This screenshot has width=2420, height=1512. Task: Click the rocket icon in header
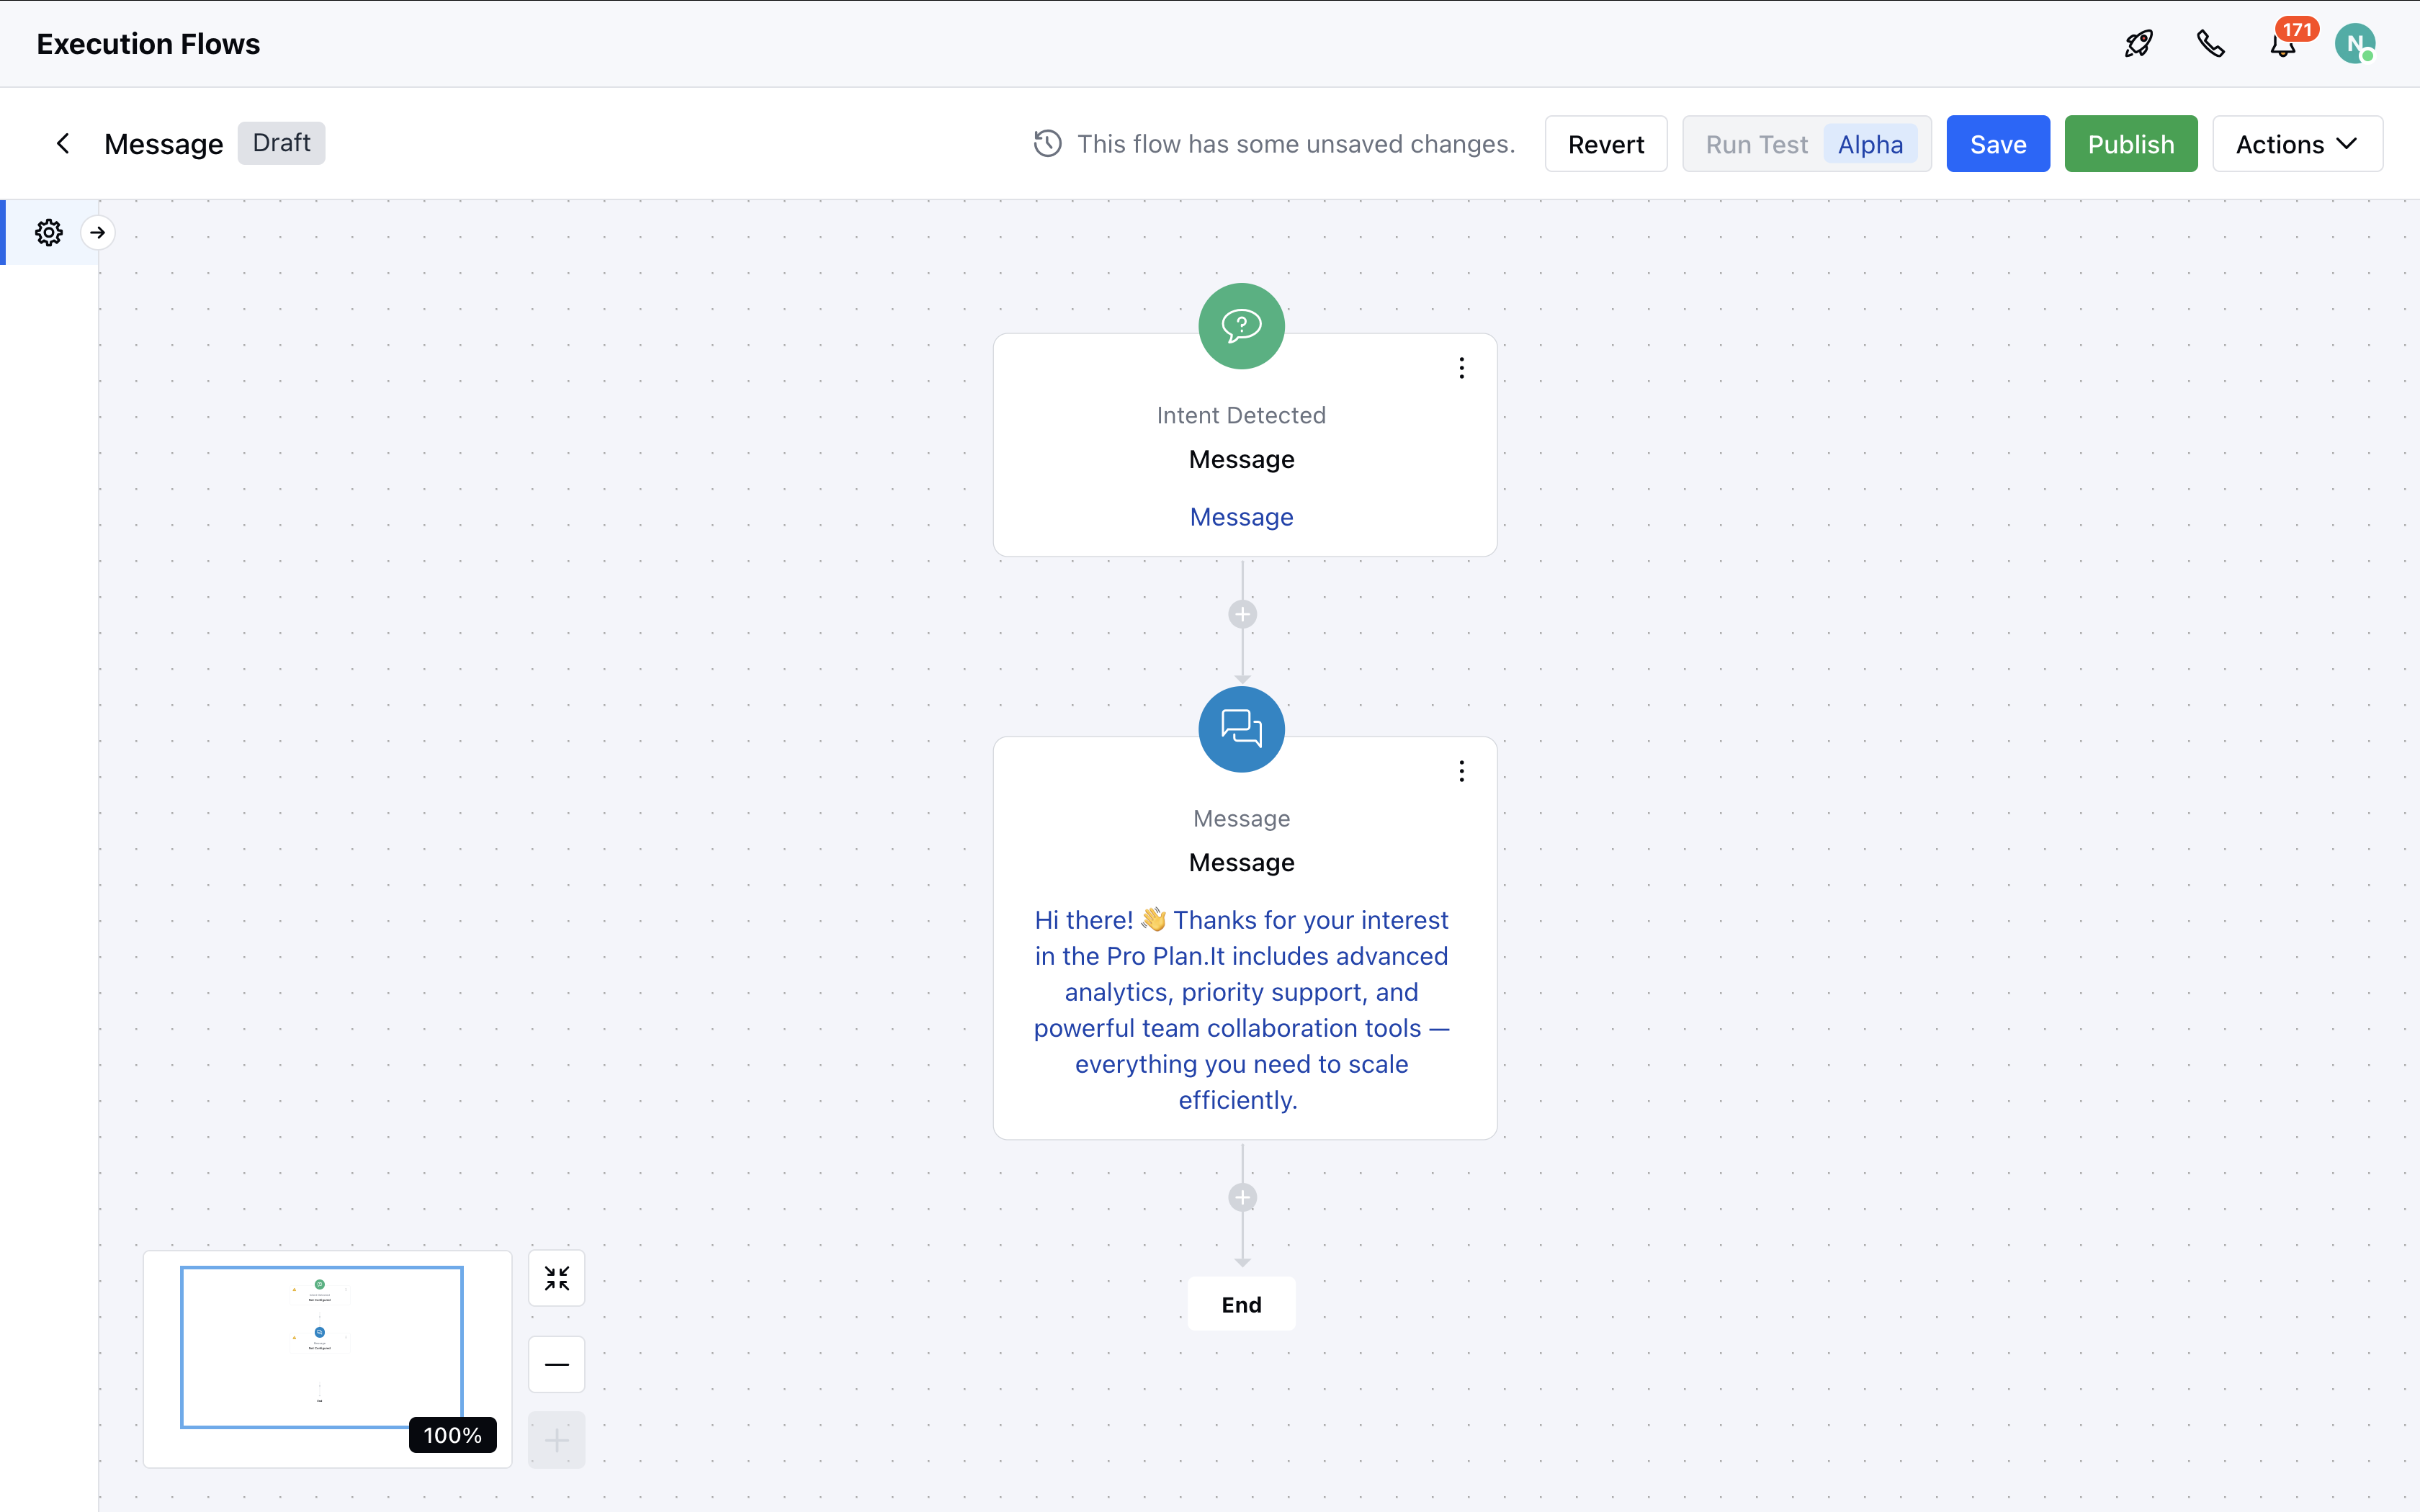(2138, 44)
